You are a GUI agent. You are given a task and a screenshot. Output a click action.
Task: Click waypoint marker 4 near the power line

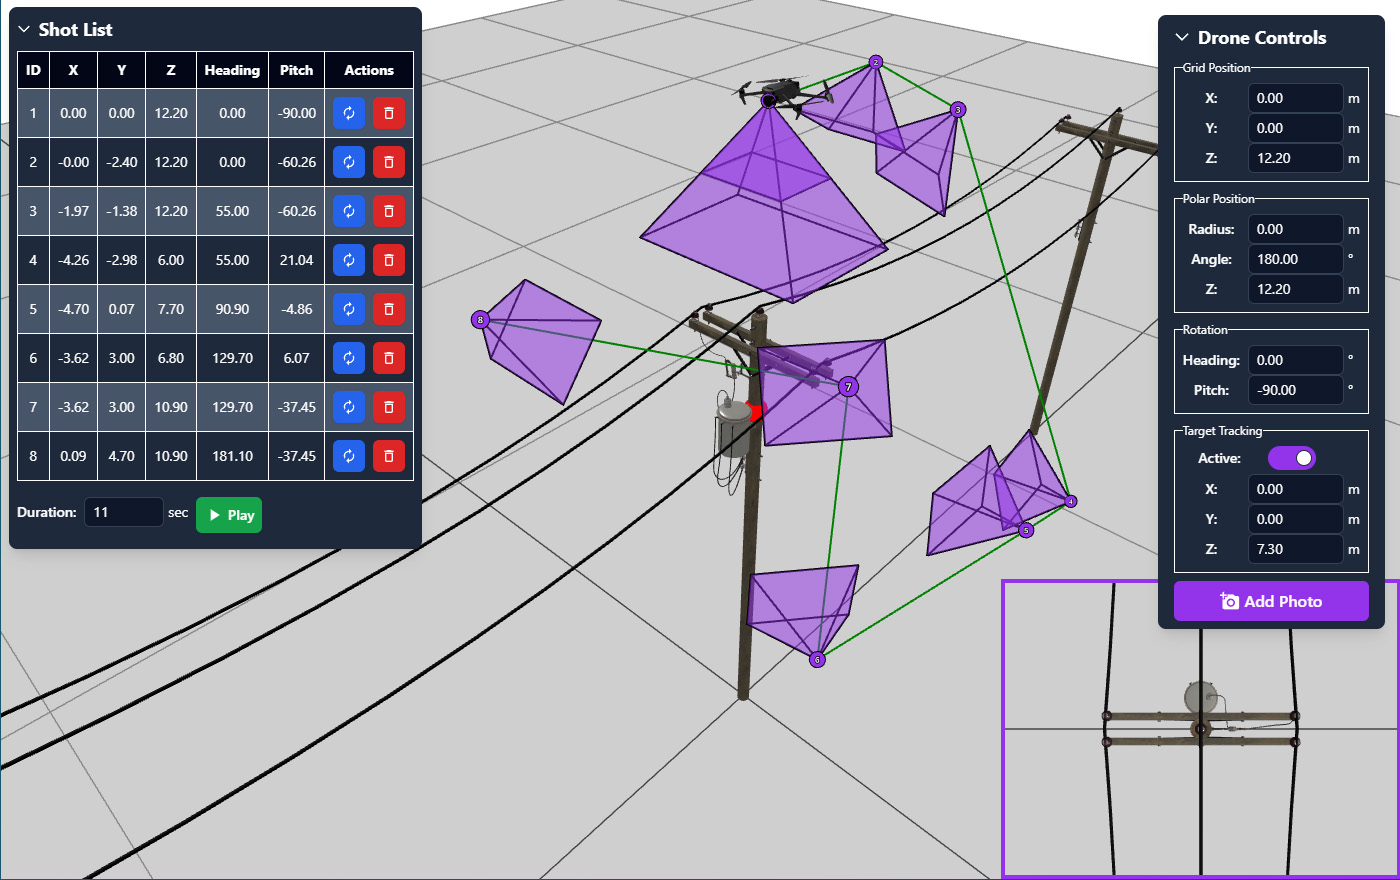click(1069, 500)
